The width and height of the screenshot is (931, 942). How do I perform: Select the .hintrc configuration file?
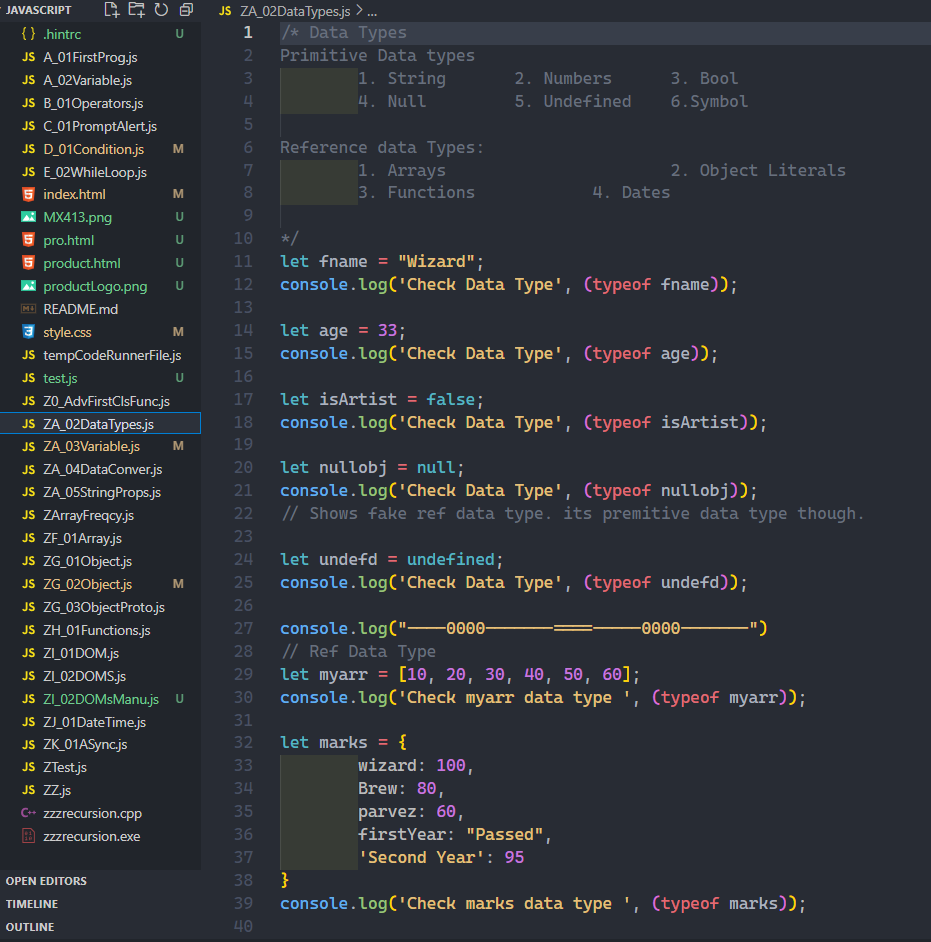(x=61, y=34)
